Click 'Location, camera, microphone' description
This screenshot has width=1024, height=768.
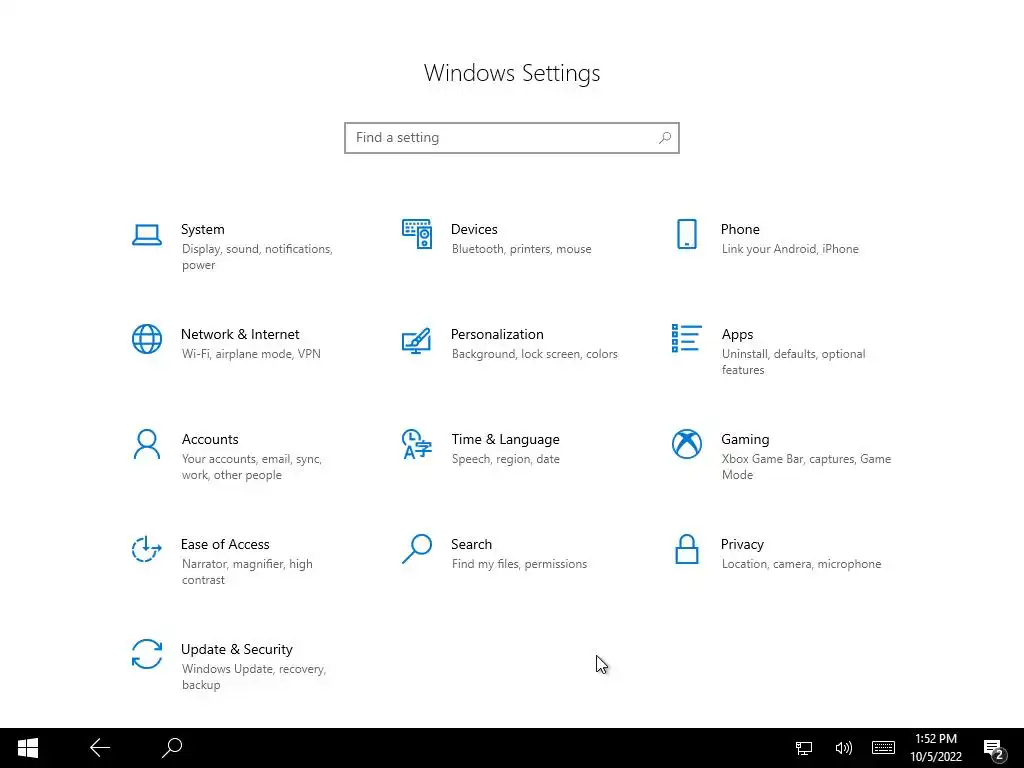[801, 564]
